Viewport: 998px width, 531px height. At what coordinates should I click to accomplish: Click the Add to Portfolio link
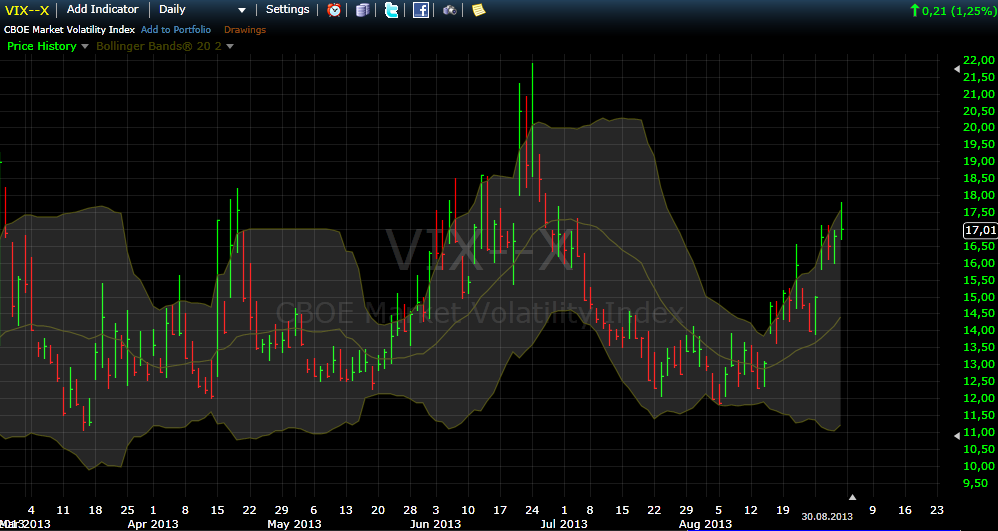click(176, 30)
